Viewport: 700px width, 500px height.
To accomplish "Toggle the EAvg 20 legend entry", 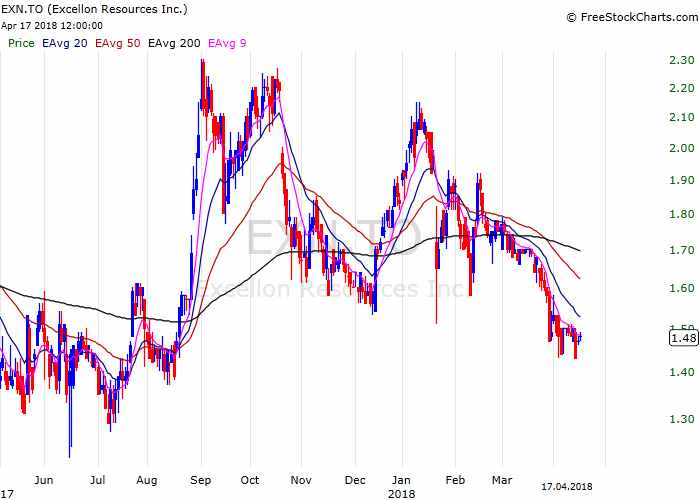I will (65, 43).
